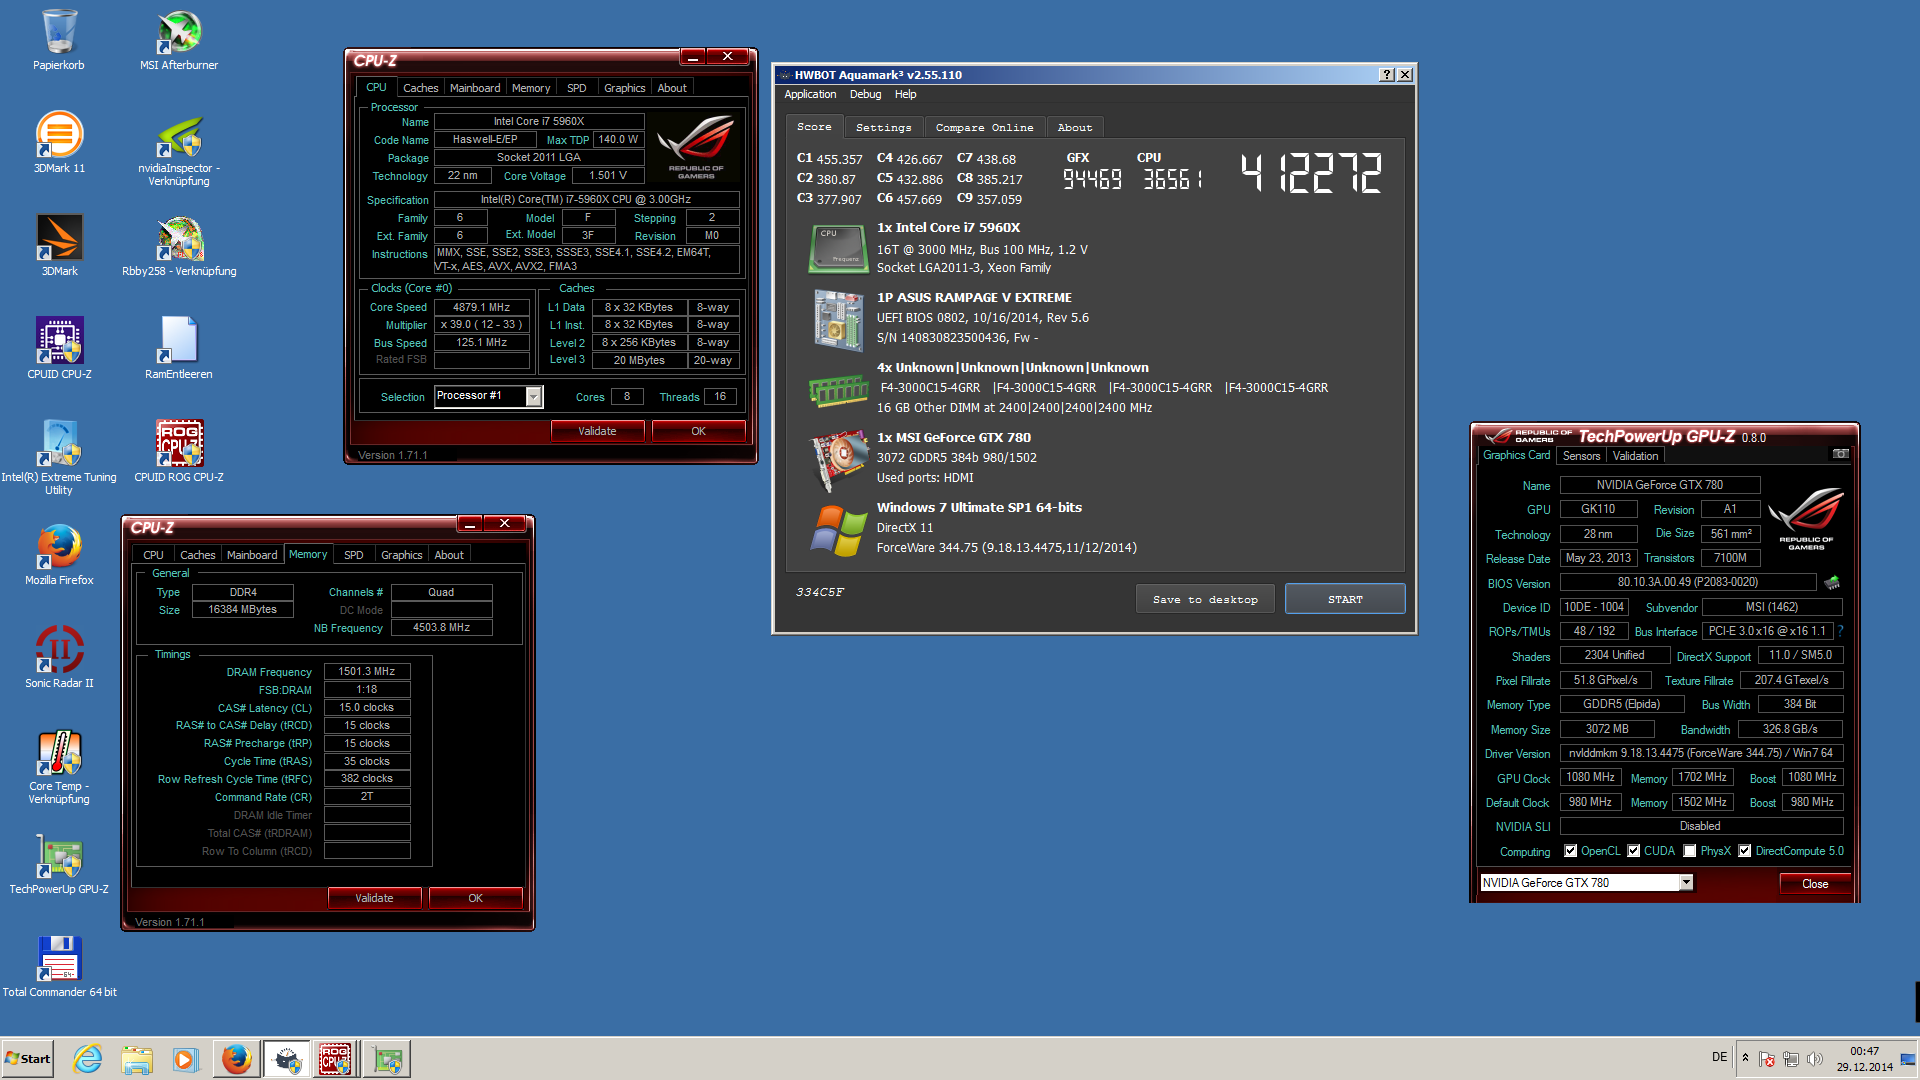Image resolution: width=1920 pixels, height=1080 pixels.
Task: Switch to ROG CPU-Z on the taskbar
Action: (x=335, y=1059)
